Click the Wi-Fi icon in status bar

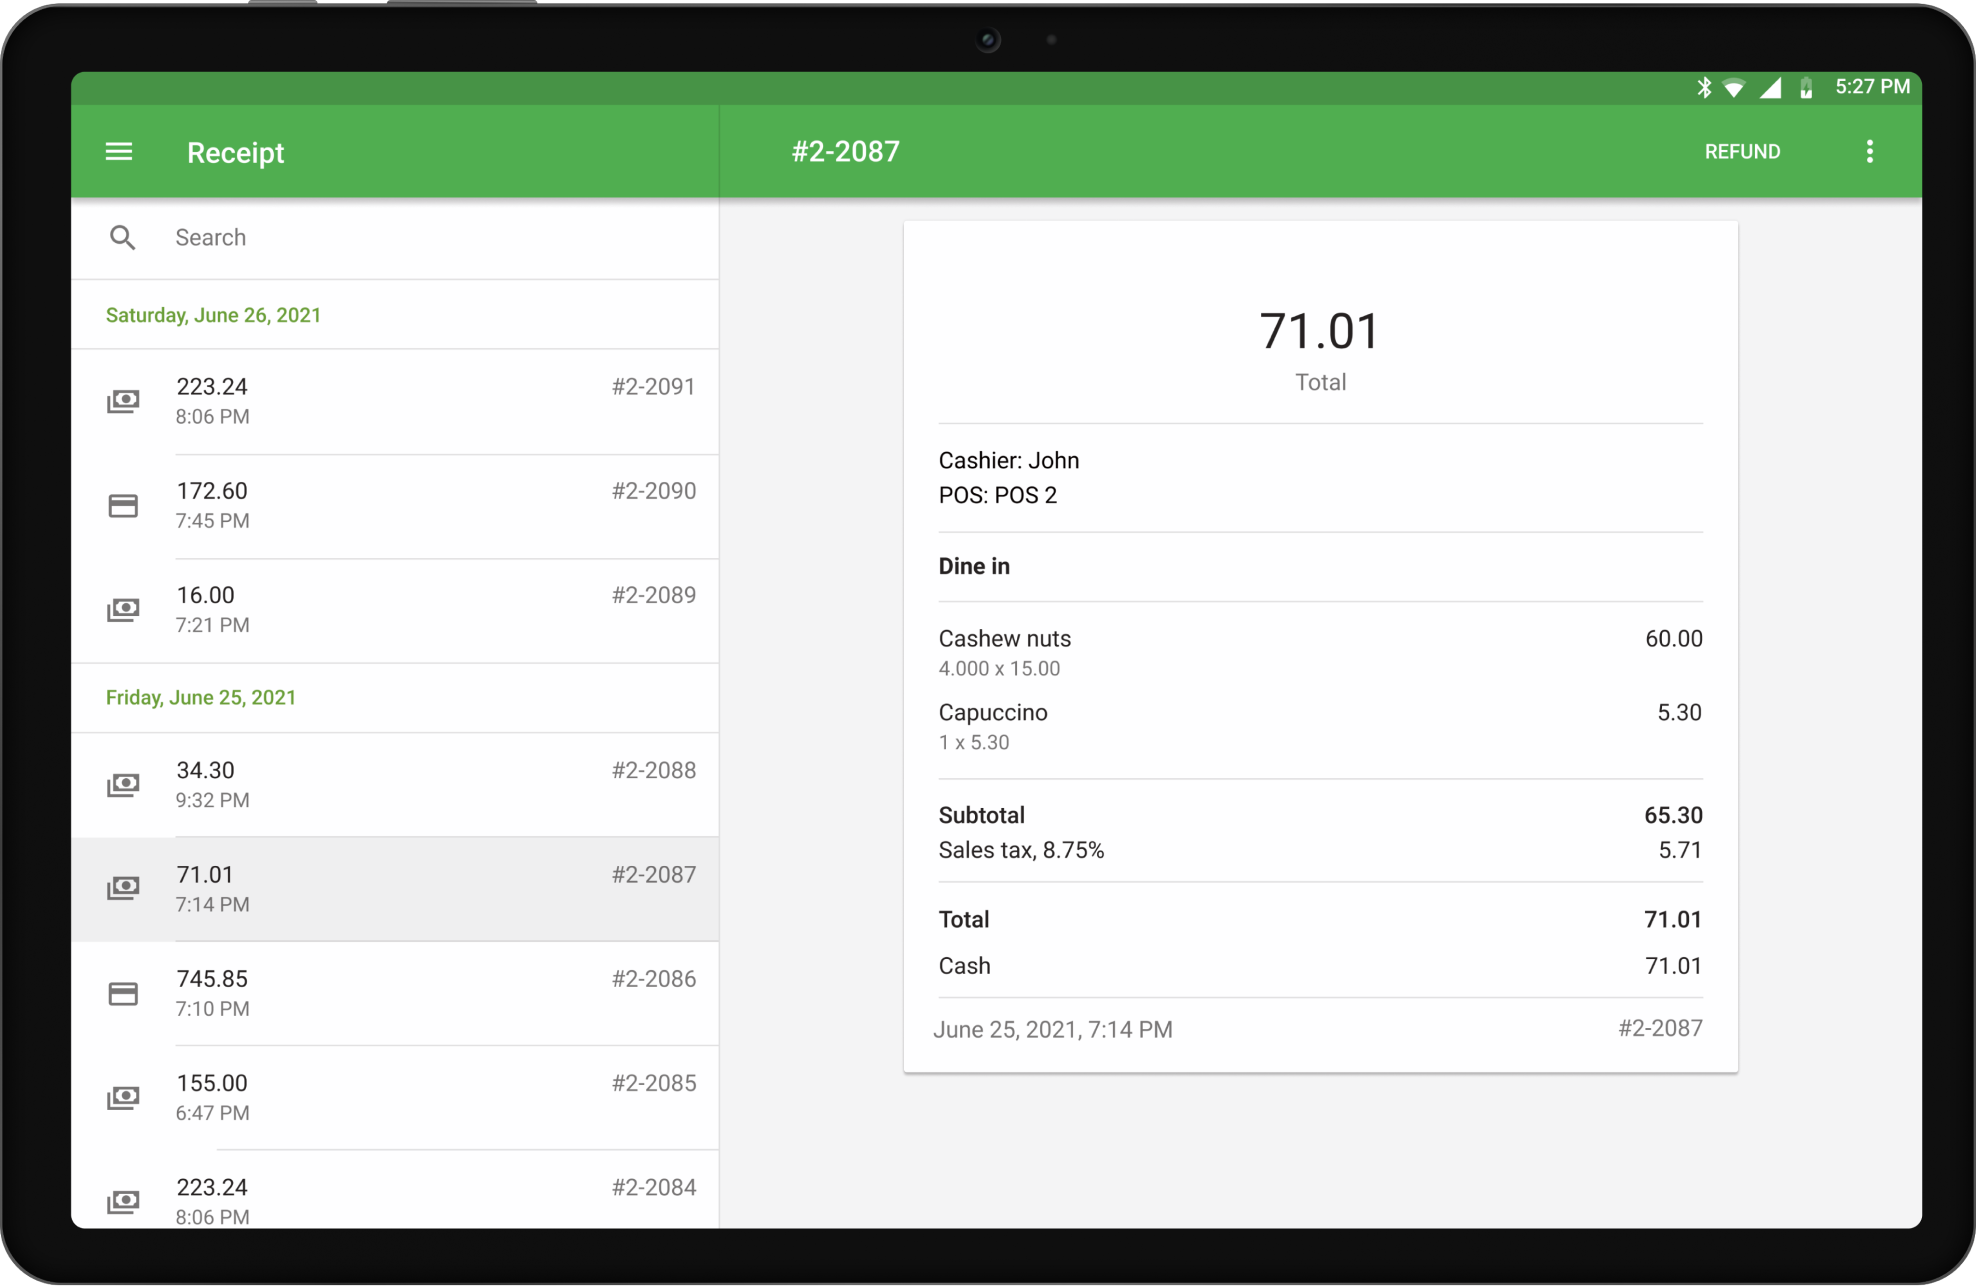[x=1734, y=88]
